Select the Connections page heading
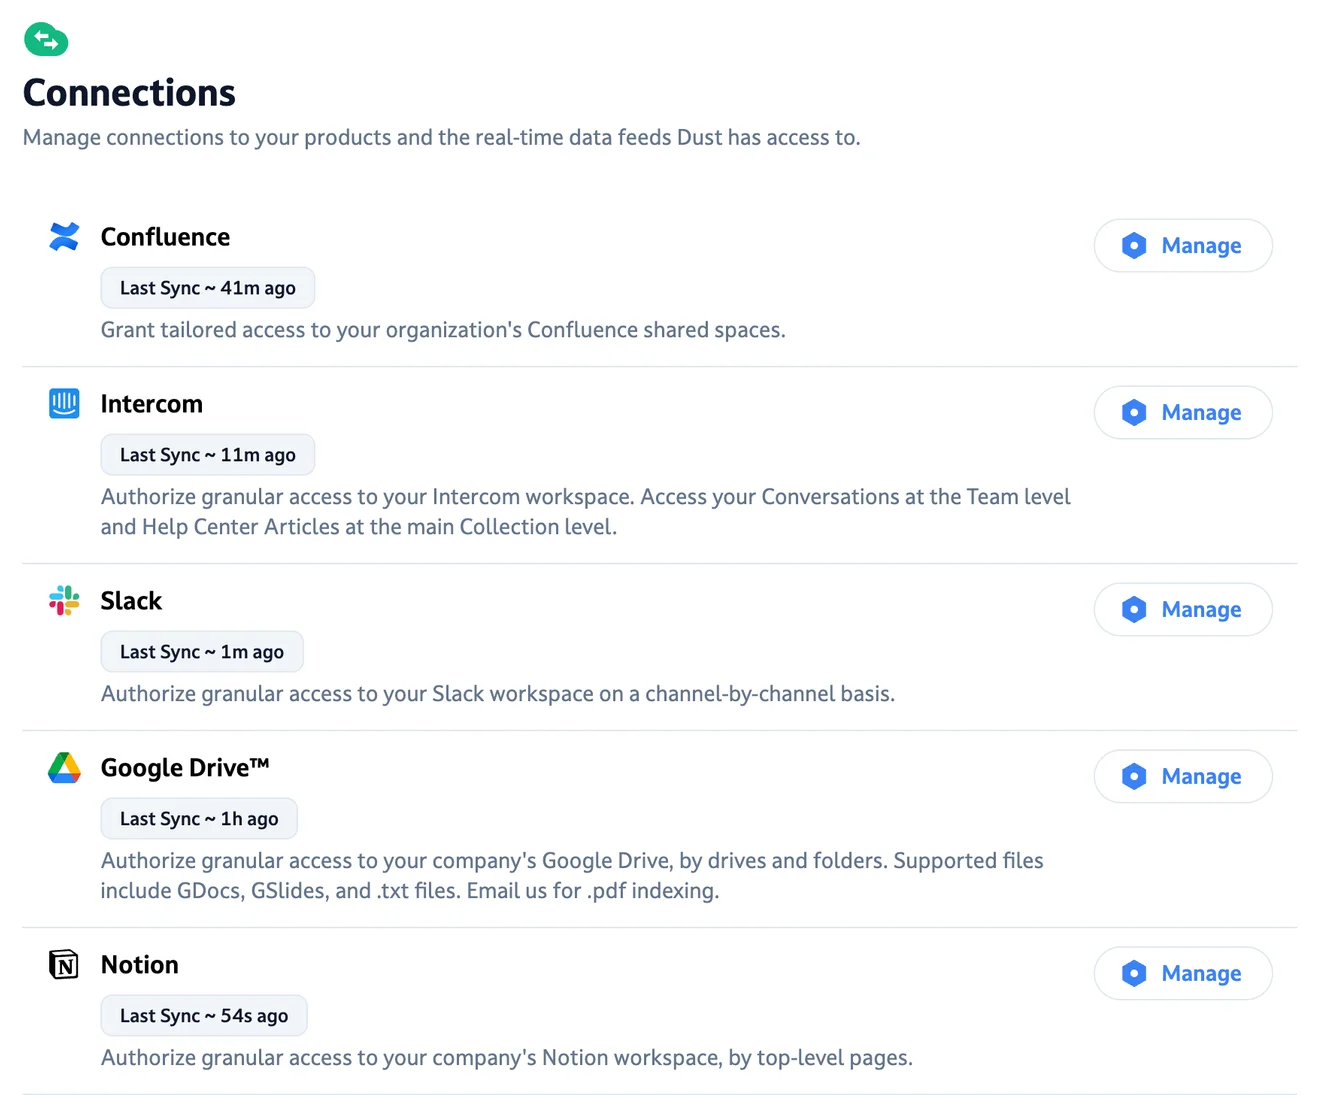Image resolution: width=1327 pixels, height=1095 pixels. 129,93
